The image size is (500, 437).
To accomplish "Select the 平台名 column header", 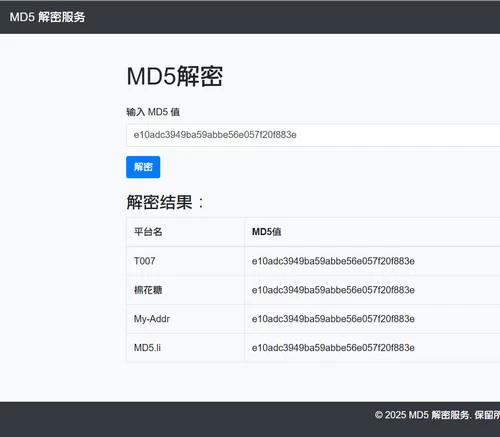I will [x=148, y=232].
